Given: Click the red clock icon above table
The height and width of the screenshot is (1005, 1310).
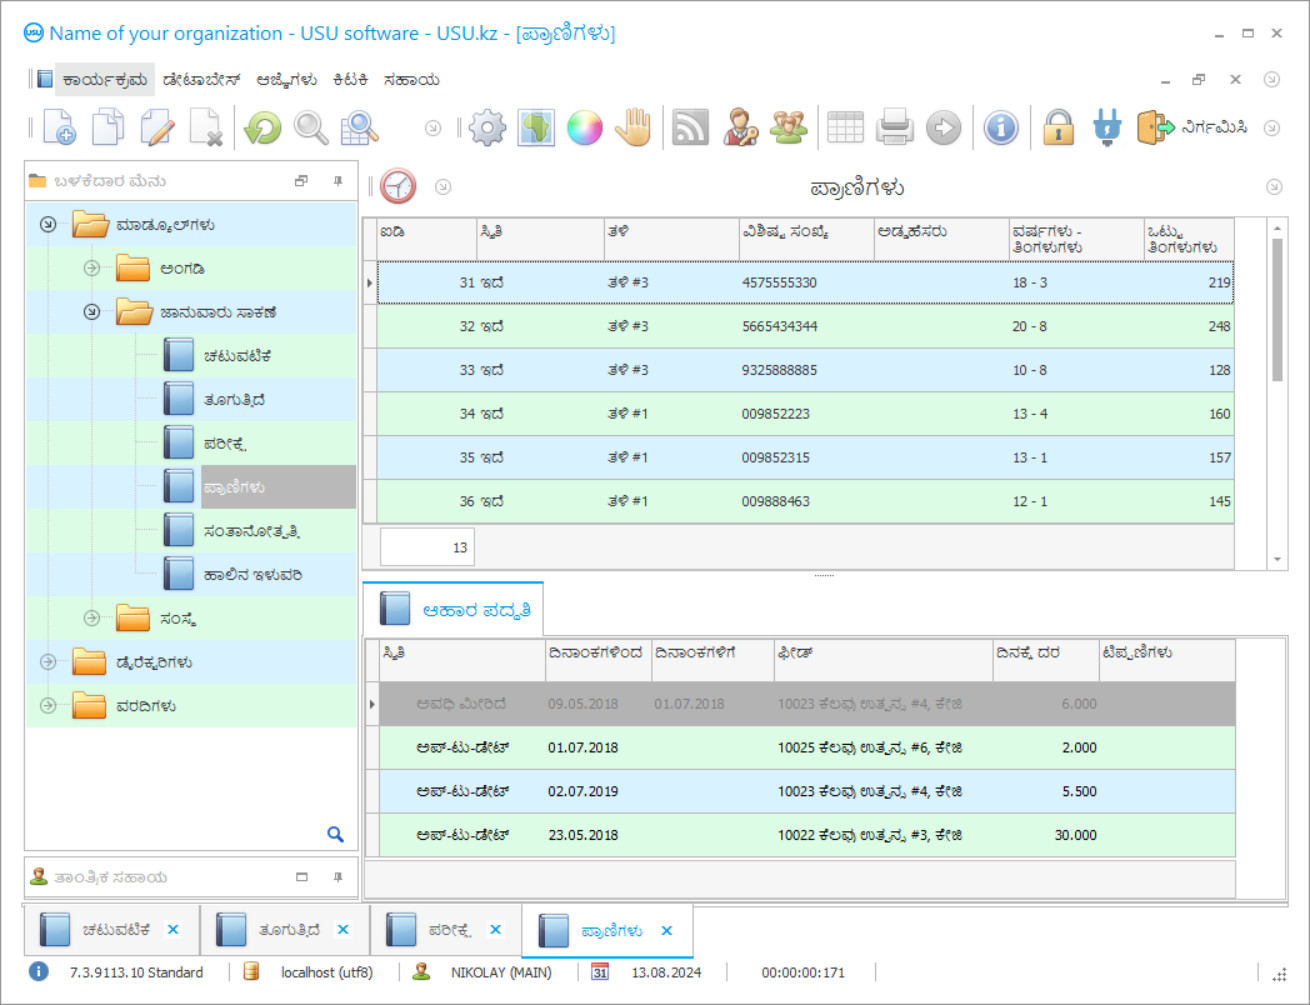Looking at the screenshot, I should coord(398,187).
